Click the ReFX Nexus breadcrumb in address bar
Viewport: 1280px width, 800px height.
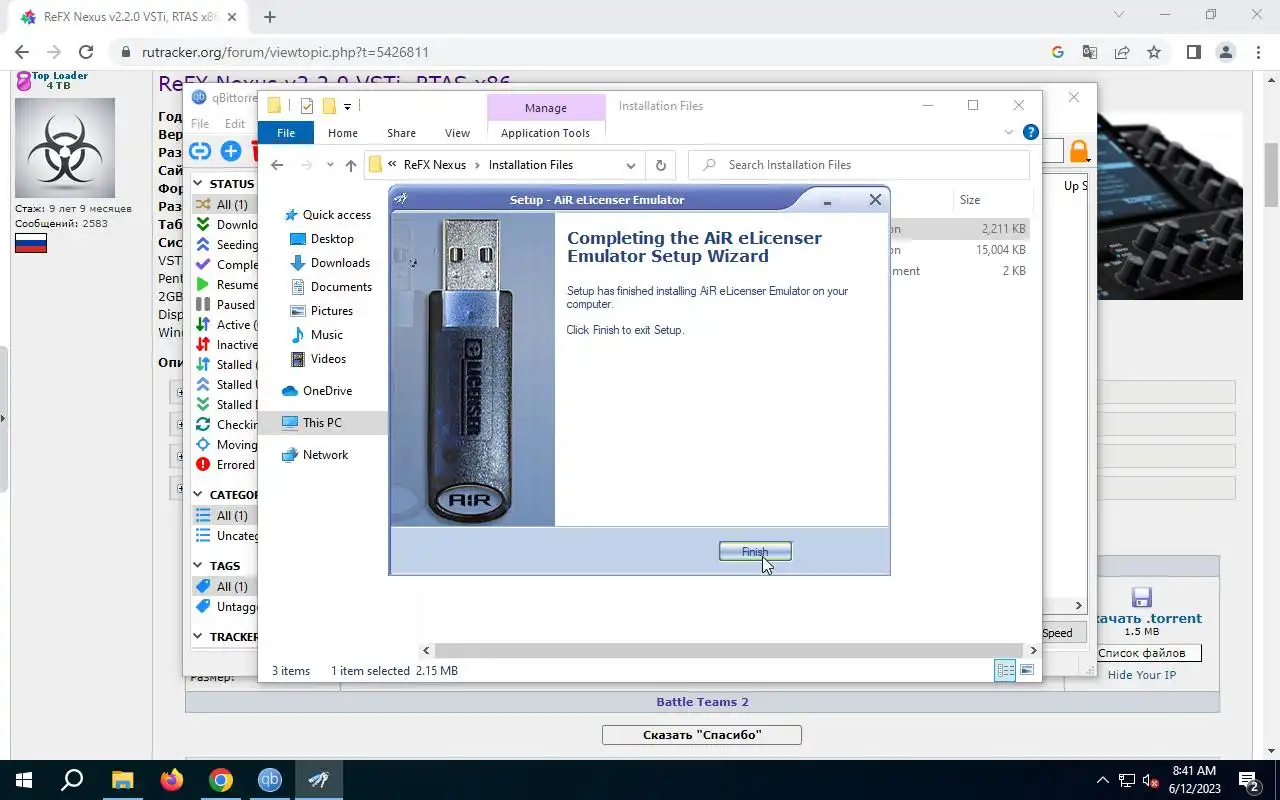(x=435, y=165)
